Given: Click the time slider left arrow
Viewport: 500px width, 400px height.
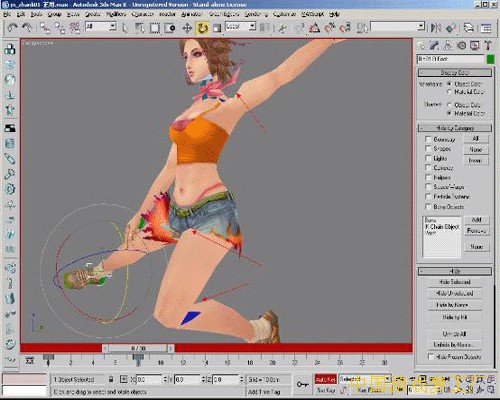Looking at the screenshot, I should pyautogui.click(x=105, y=348).
